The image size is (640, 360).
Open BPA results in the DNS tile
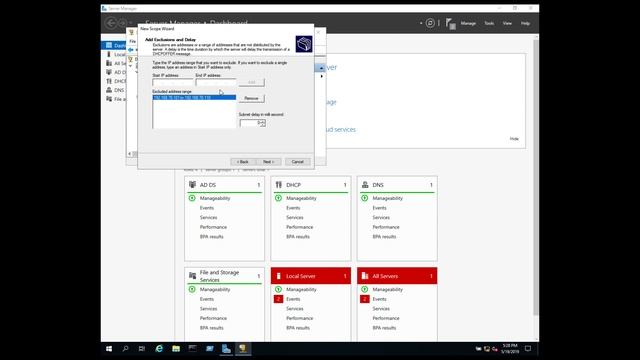pos(384,237)
